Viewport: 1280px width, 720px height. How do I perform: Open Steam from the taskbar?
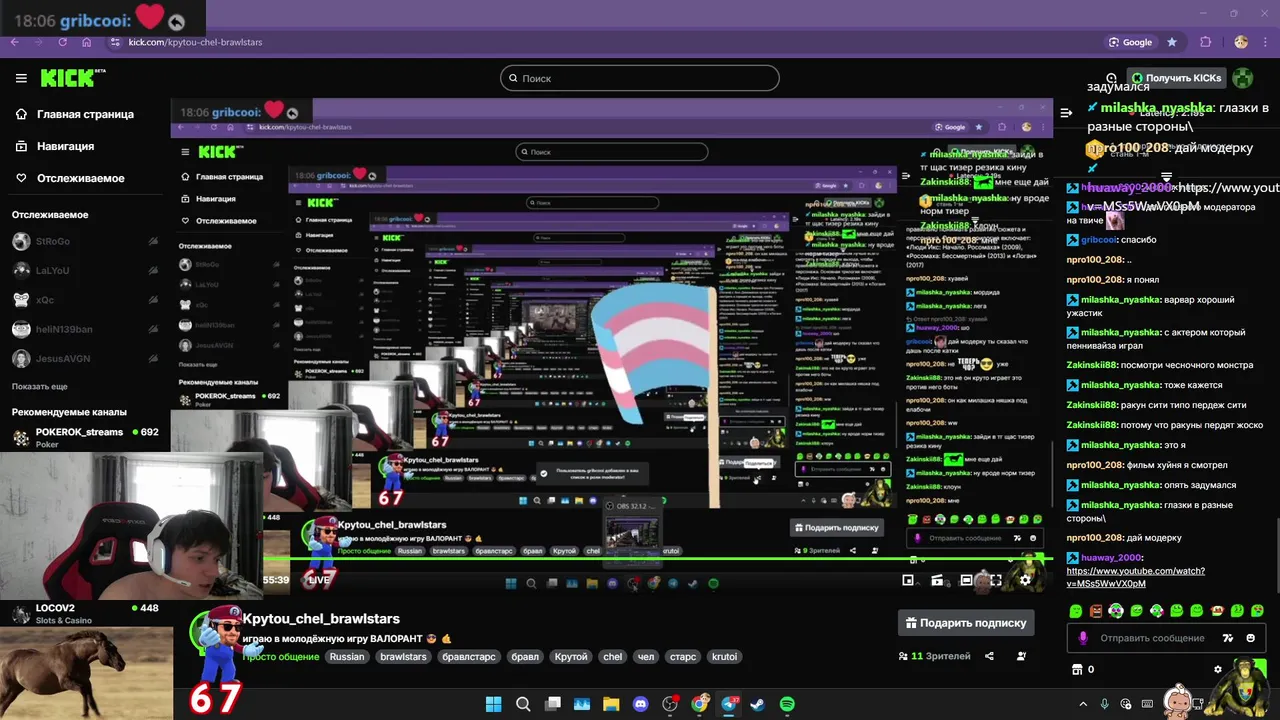[x=757, y=704]
